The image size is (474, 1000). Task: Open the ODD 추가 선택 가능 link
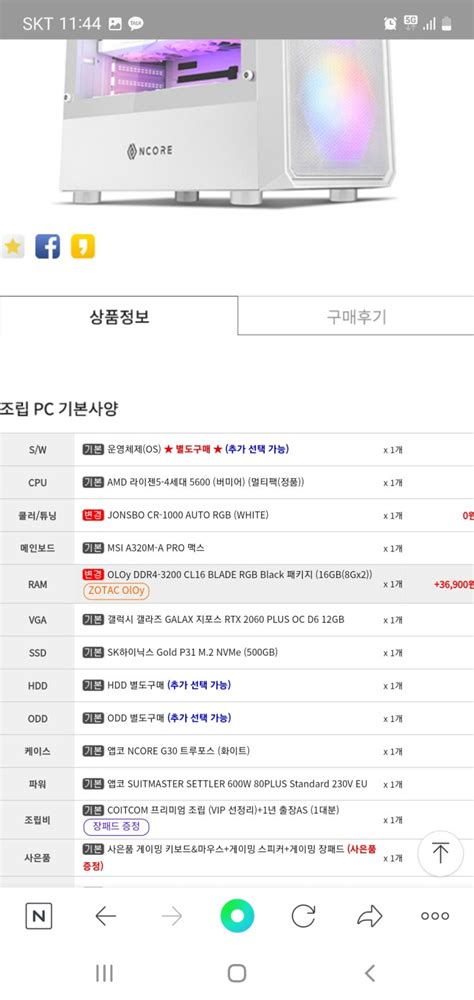point(199,718)
